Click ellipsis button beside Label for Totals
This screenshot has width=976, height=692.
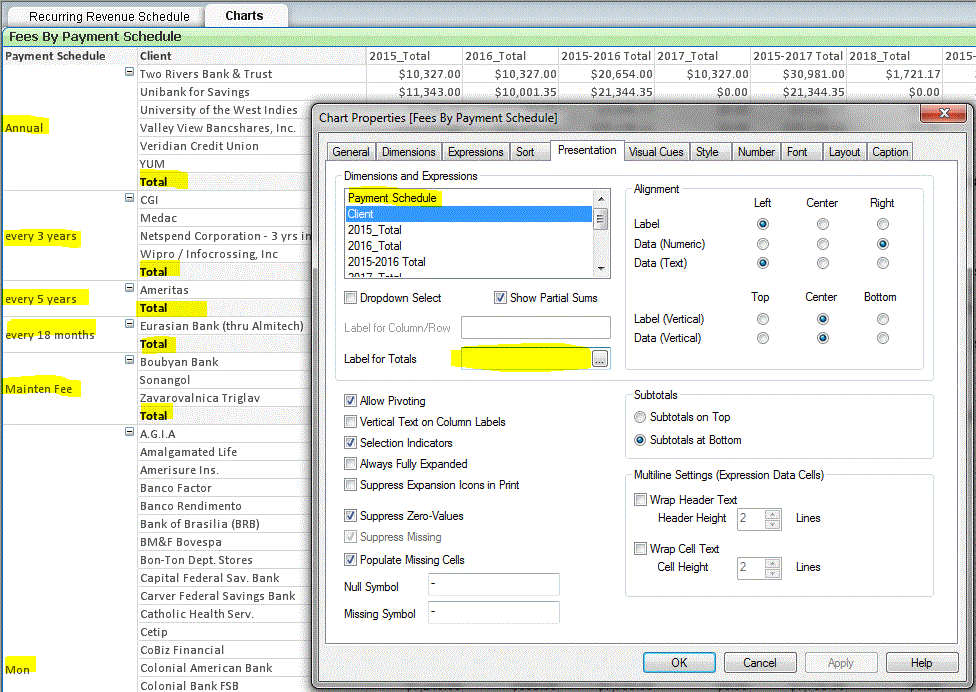599,359
